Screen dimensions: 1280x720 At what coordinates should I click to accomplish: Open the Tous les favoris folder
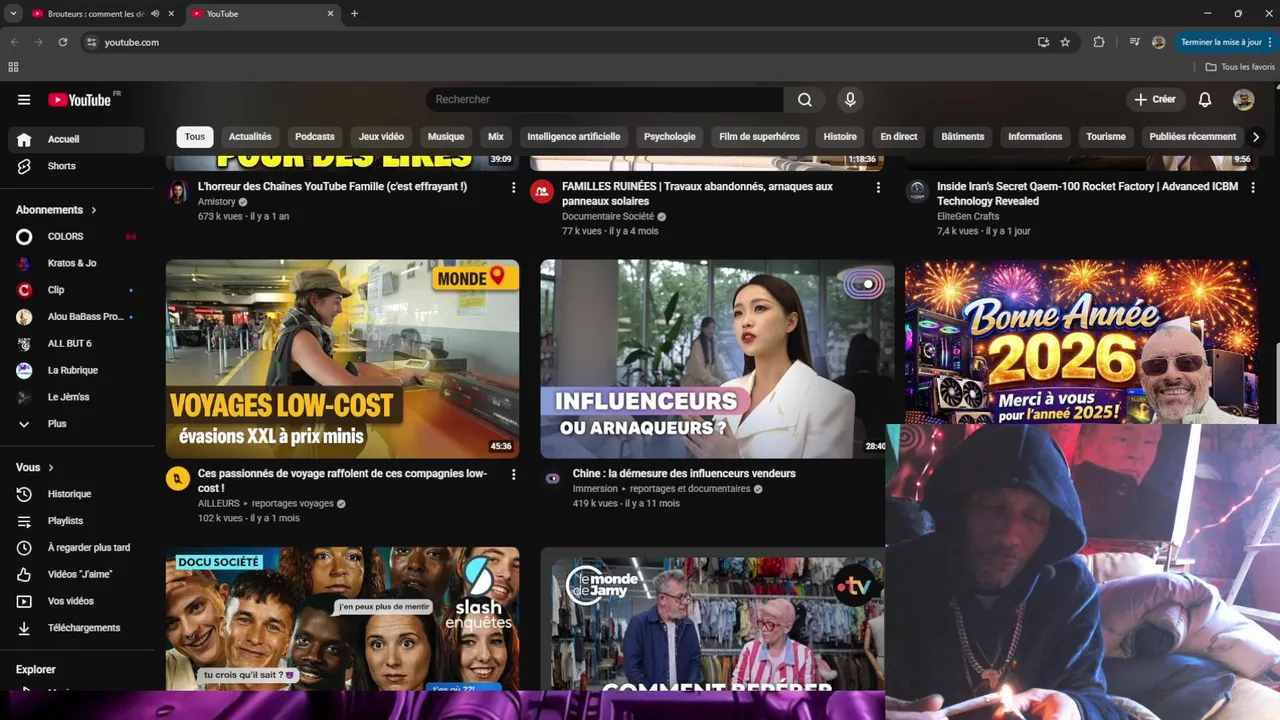[1240, 67]
